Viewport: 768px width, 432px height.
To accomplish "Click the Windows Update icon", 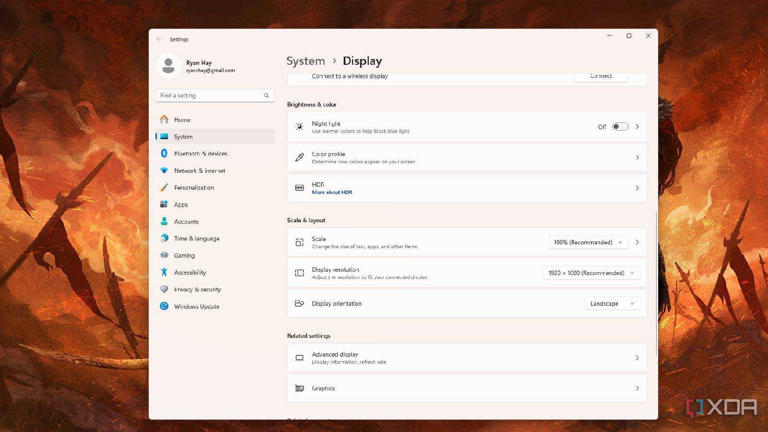I will click(164, 307).
